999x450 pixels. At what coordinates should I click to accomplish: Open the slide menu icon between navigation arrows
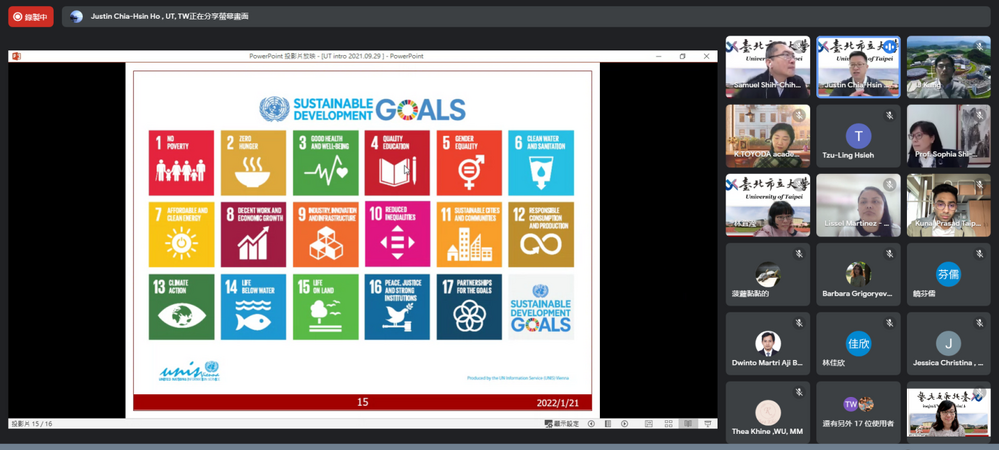click(608, 423)
